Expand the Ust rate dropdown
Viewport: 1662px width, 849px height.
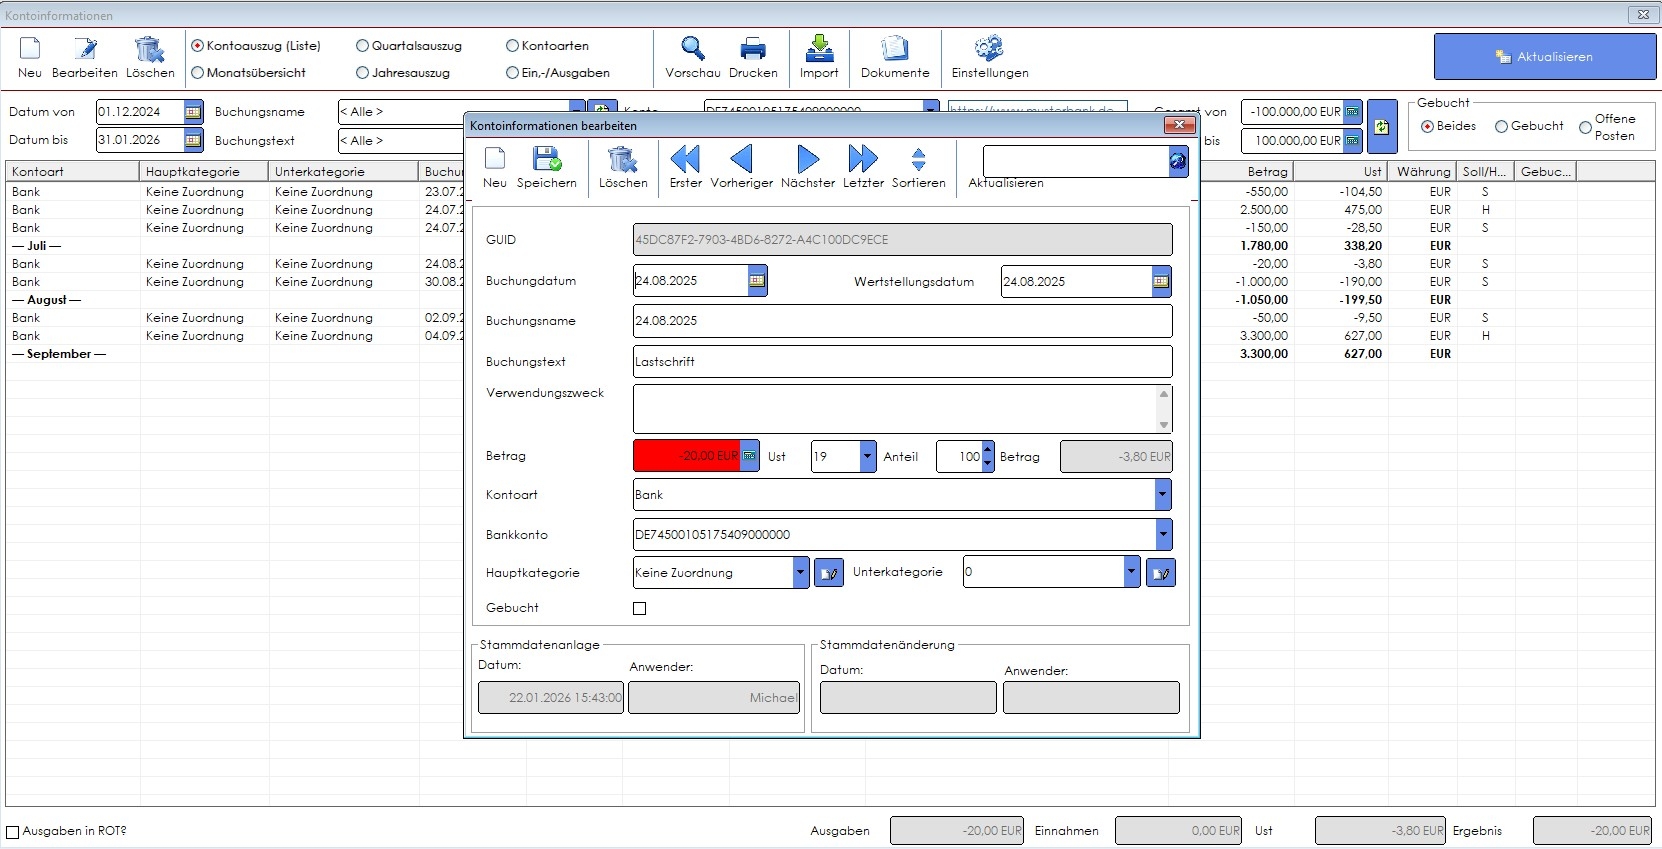click(867, 457)
